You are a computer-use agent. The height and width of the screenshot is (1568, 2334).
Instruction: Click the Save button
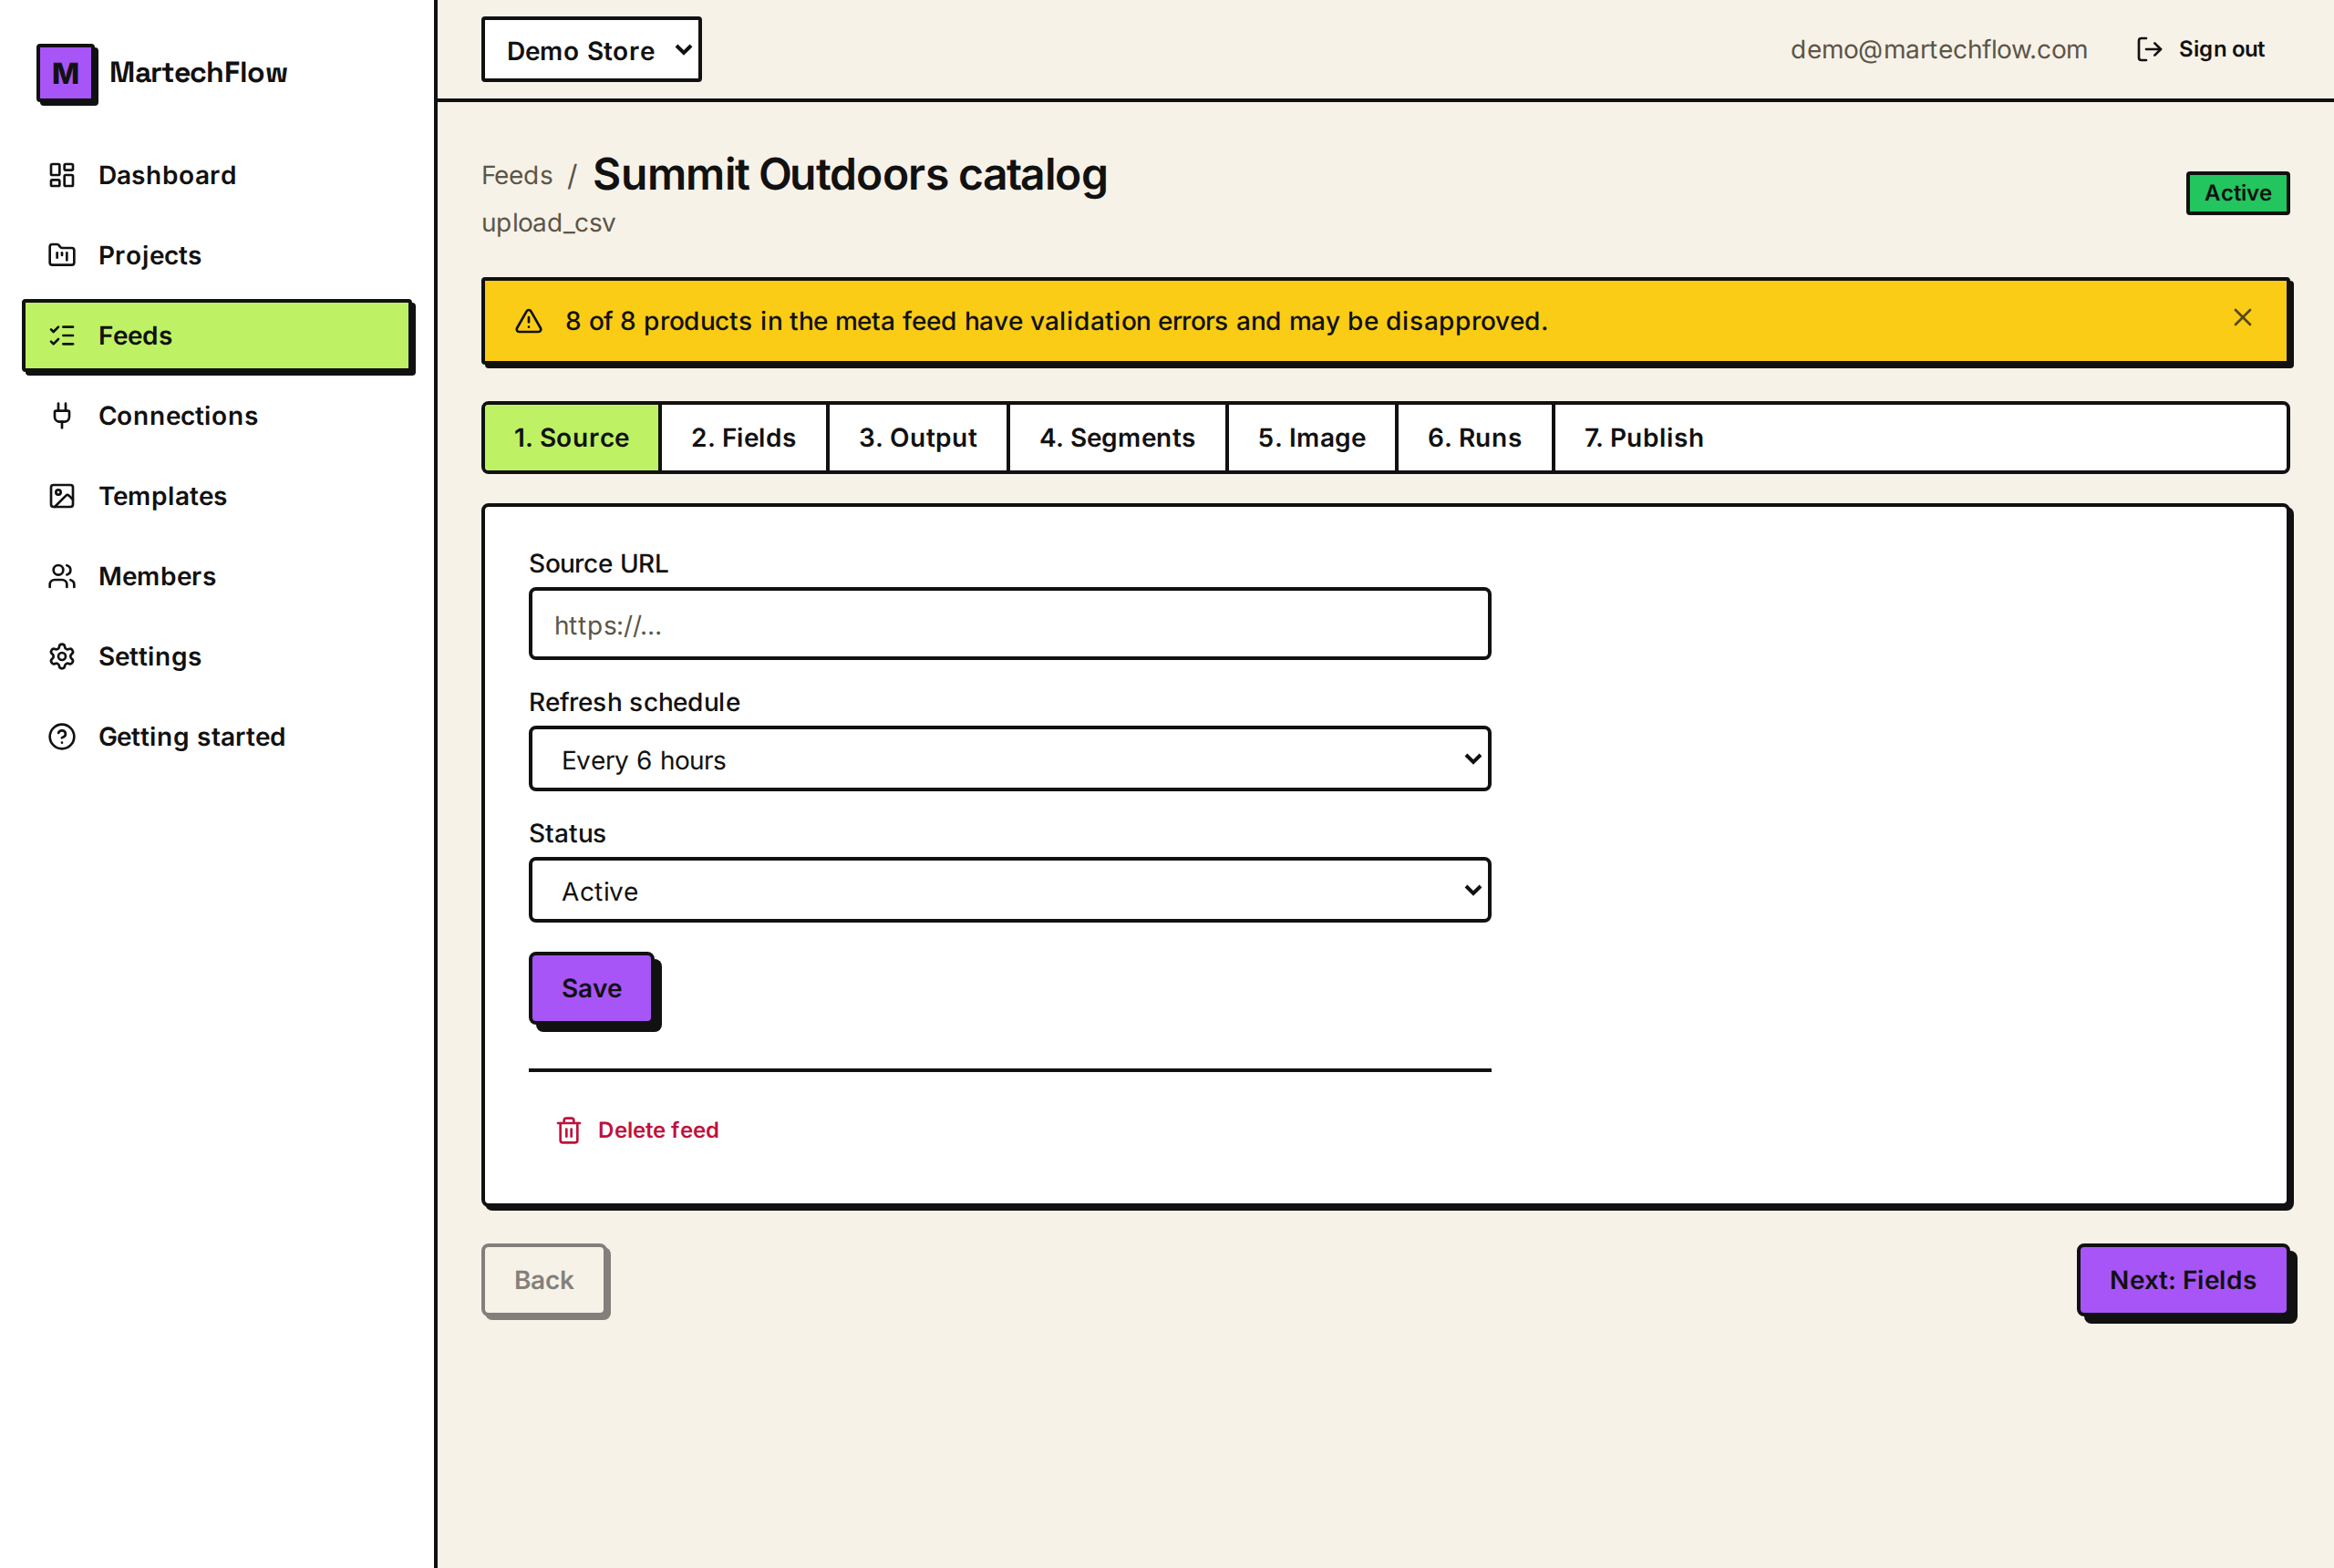(591, 988)
